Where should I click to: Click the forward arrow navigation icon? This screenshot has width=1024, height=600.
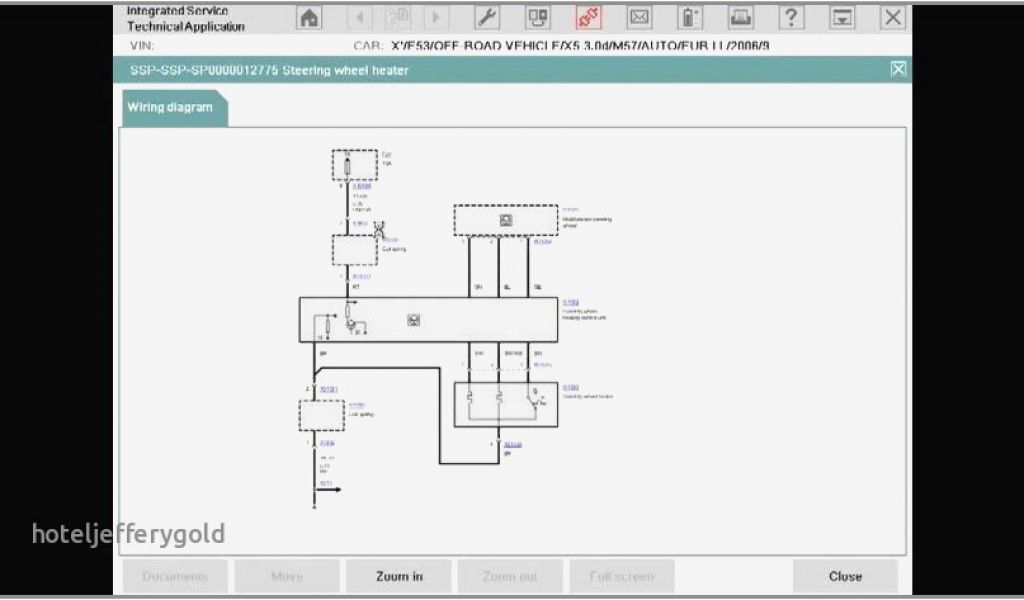pos(436,17)
